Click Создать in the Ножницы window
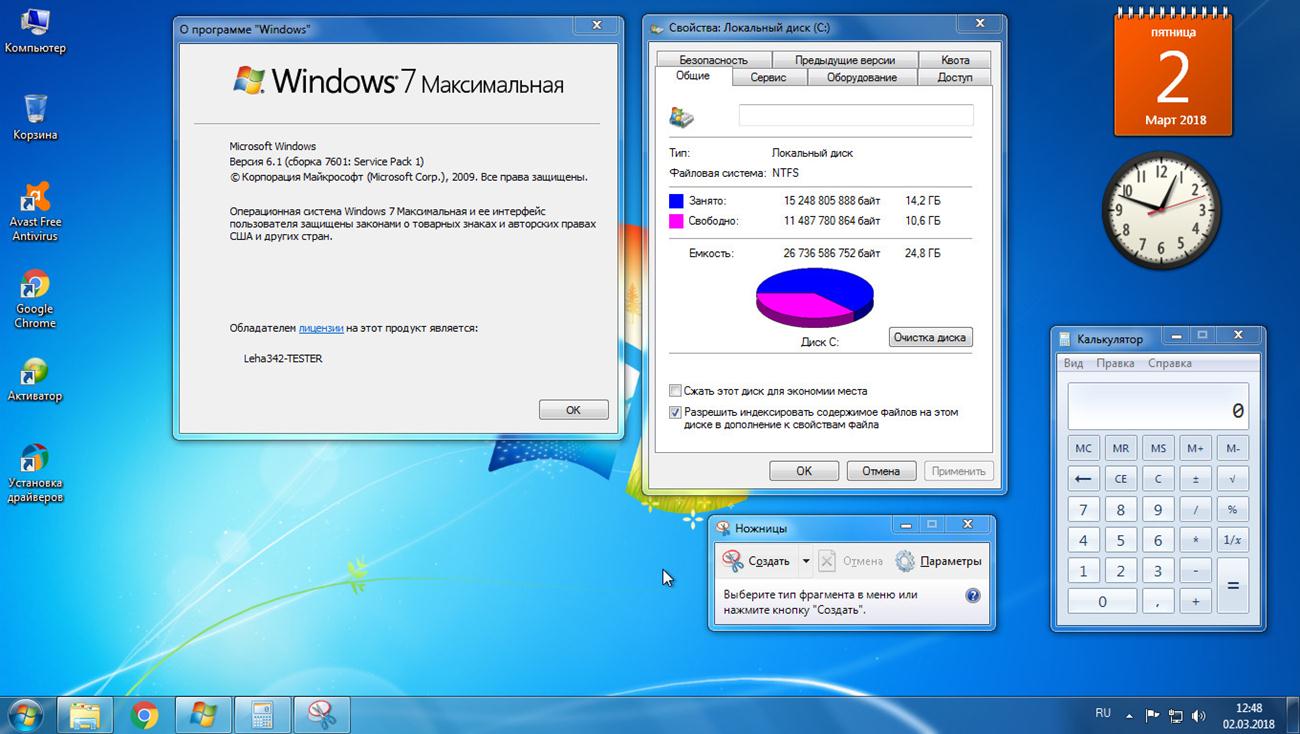 coord(759,561)
